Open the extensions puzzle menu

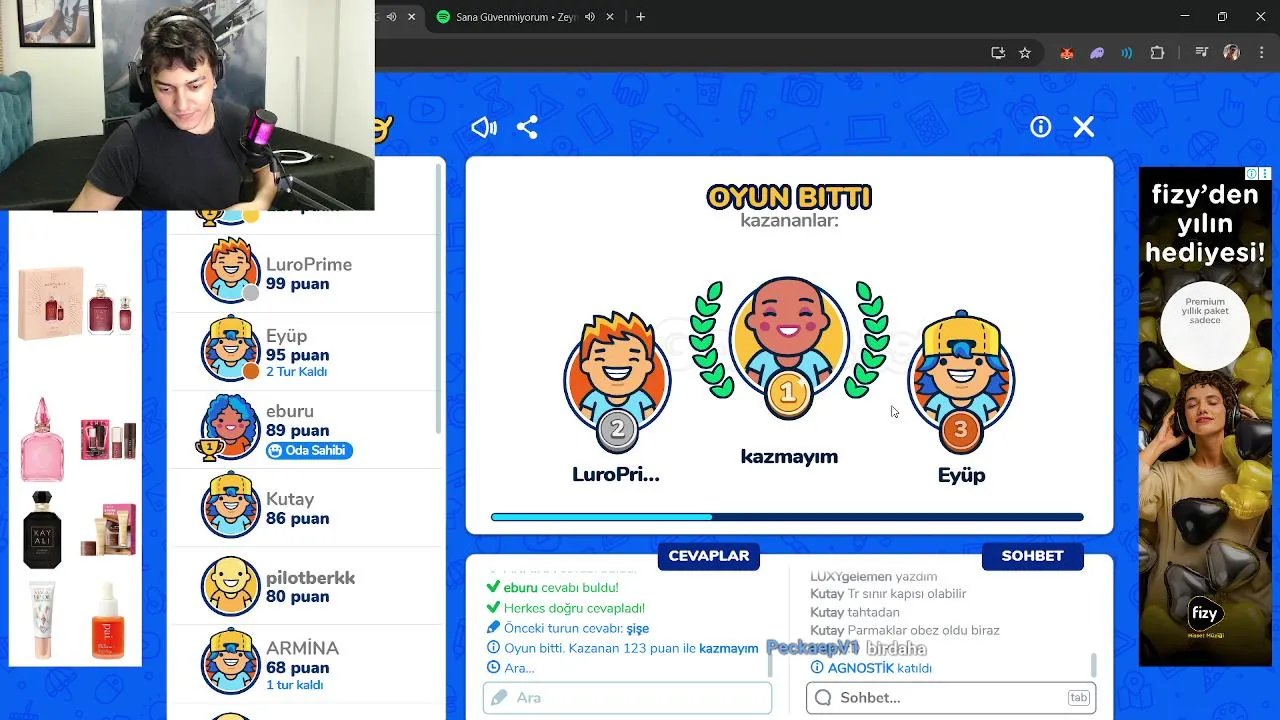click(x=1158, y=53)
